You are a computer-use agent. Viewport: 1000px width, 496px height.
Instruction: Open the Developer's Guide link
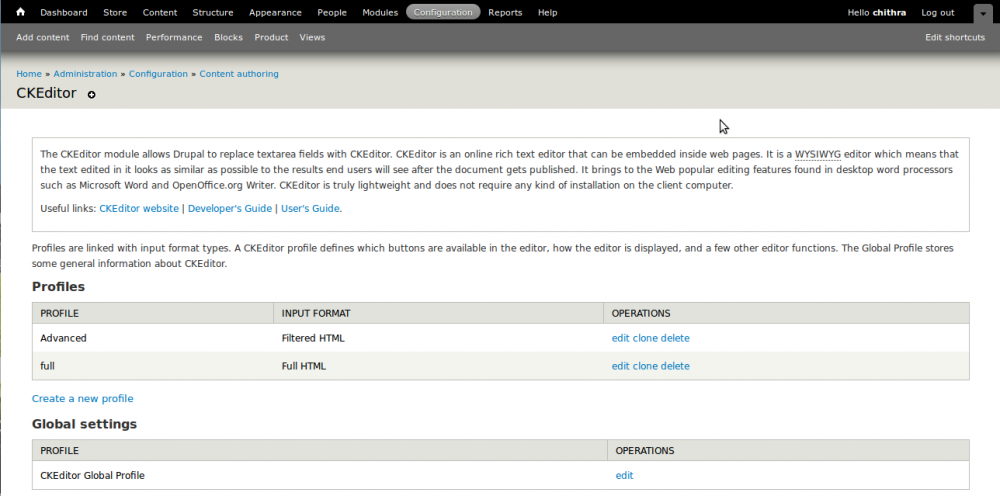pos(230,209)
